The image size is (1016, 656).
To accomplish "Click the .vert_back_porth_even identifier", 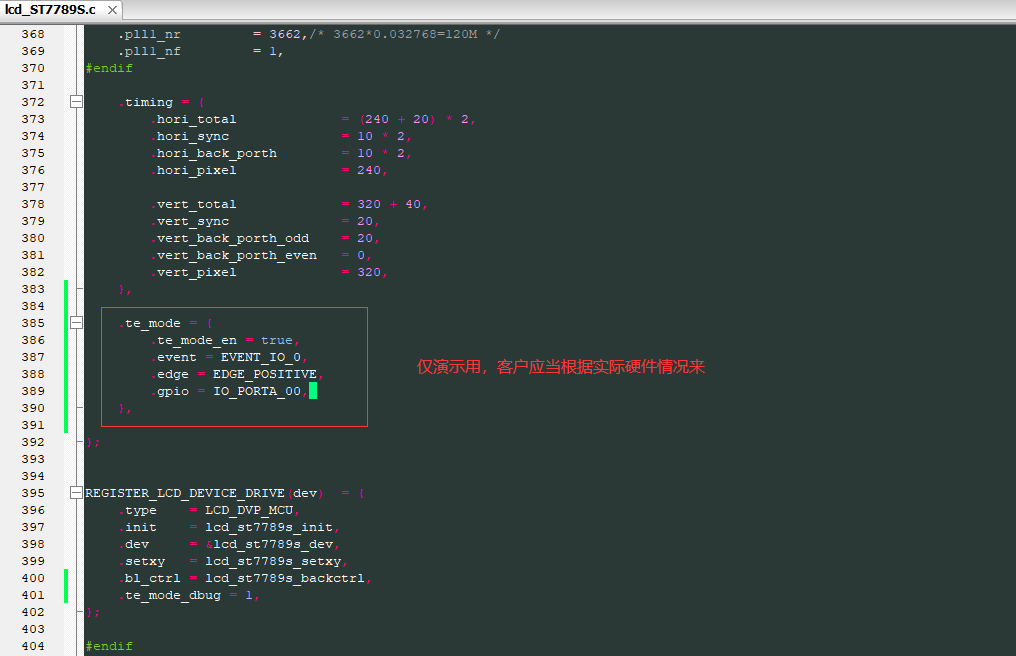I will point(234,255).
